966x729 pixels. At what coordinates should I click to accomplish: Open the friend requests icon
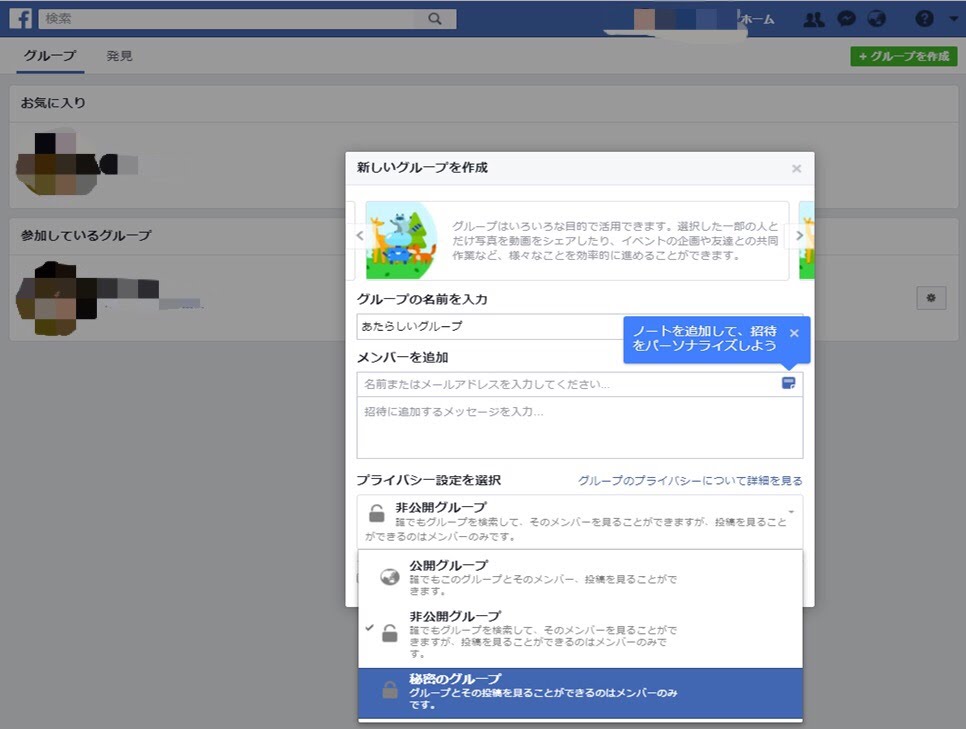coord(814,19)
